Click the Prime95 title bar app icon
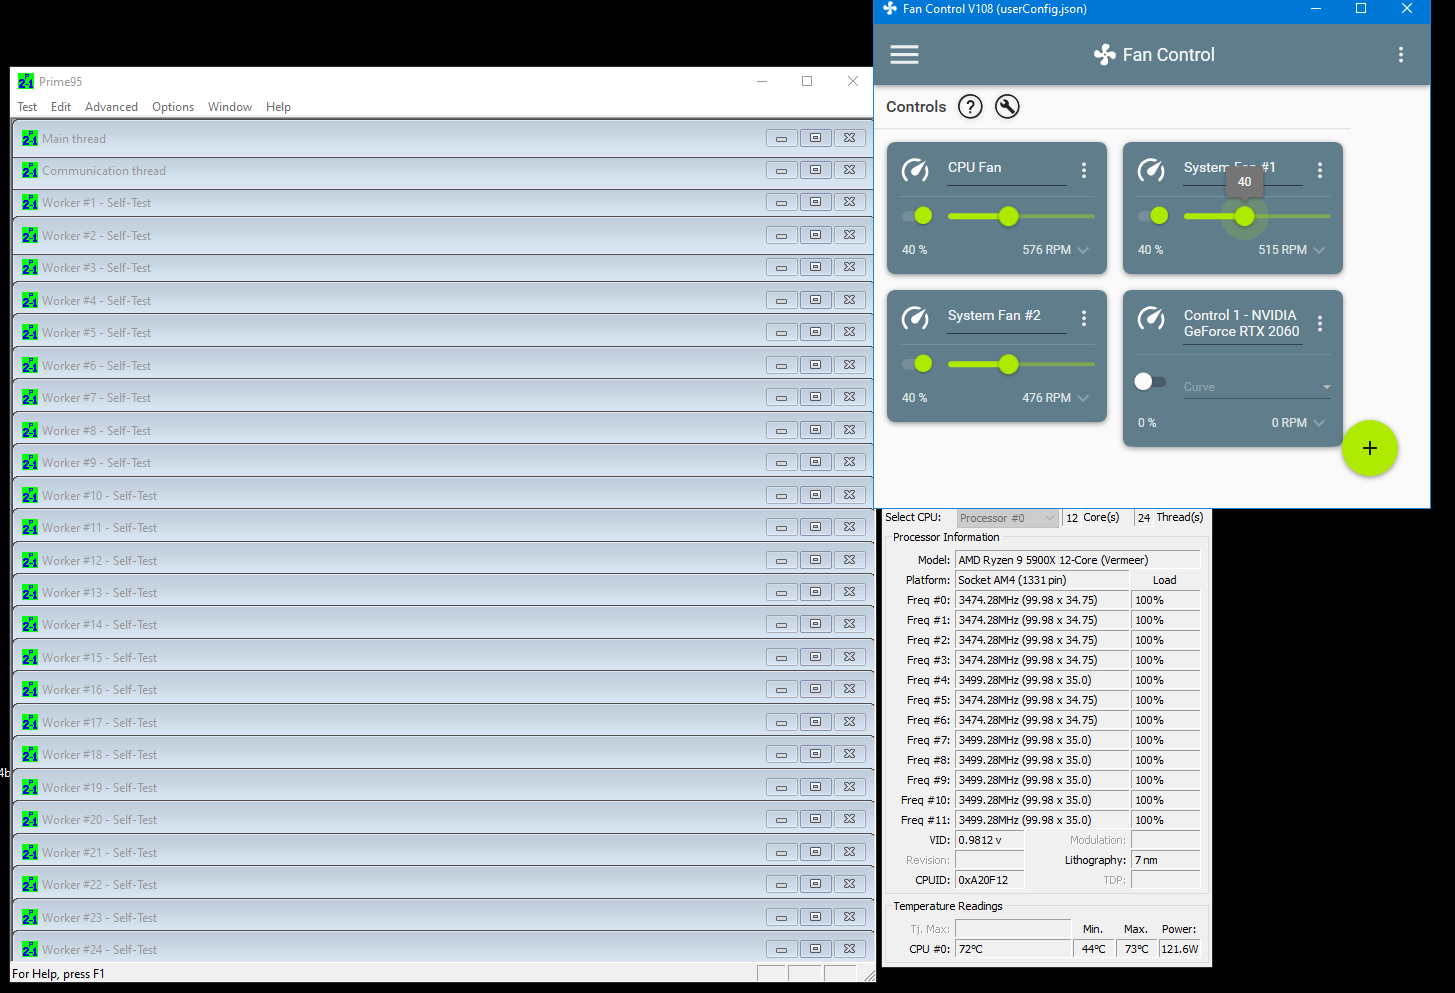 tap(26, 81)
